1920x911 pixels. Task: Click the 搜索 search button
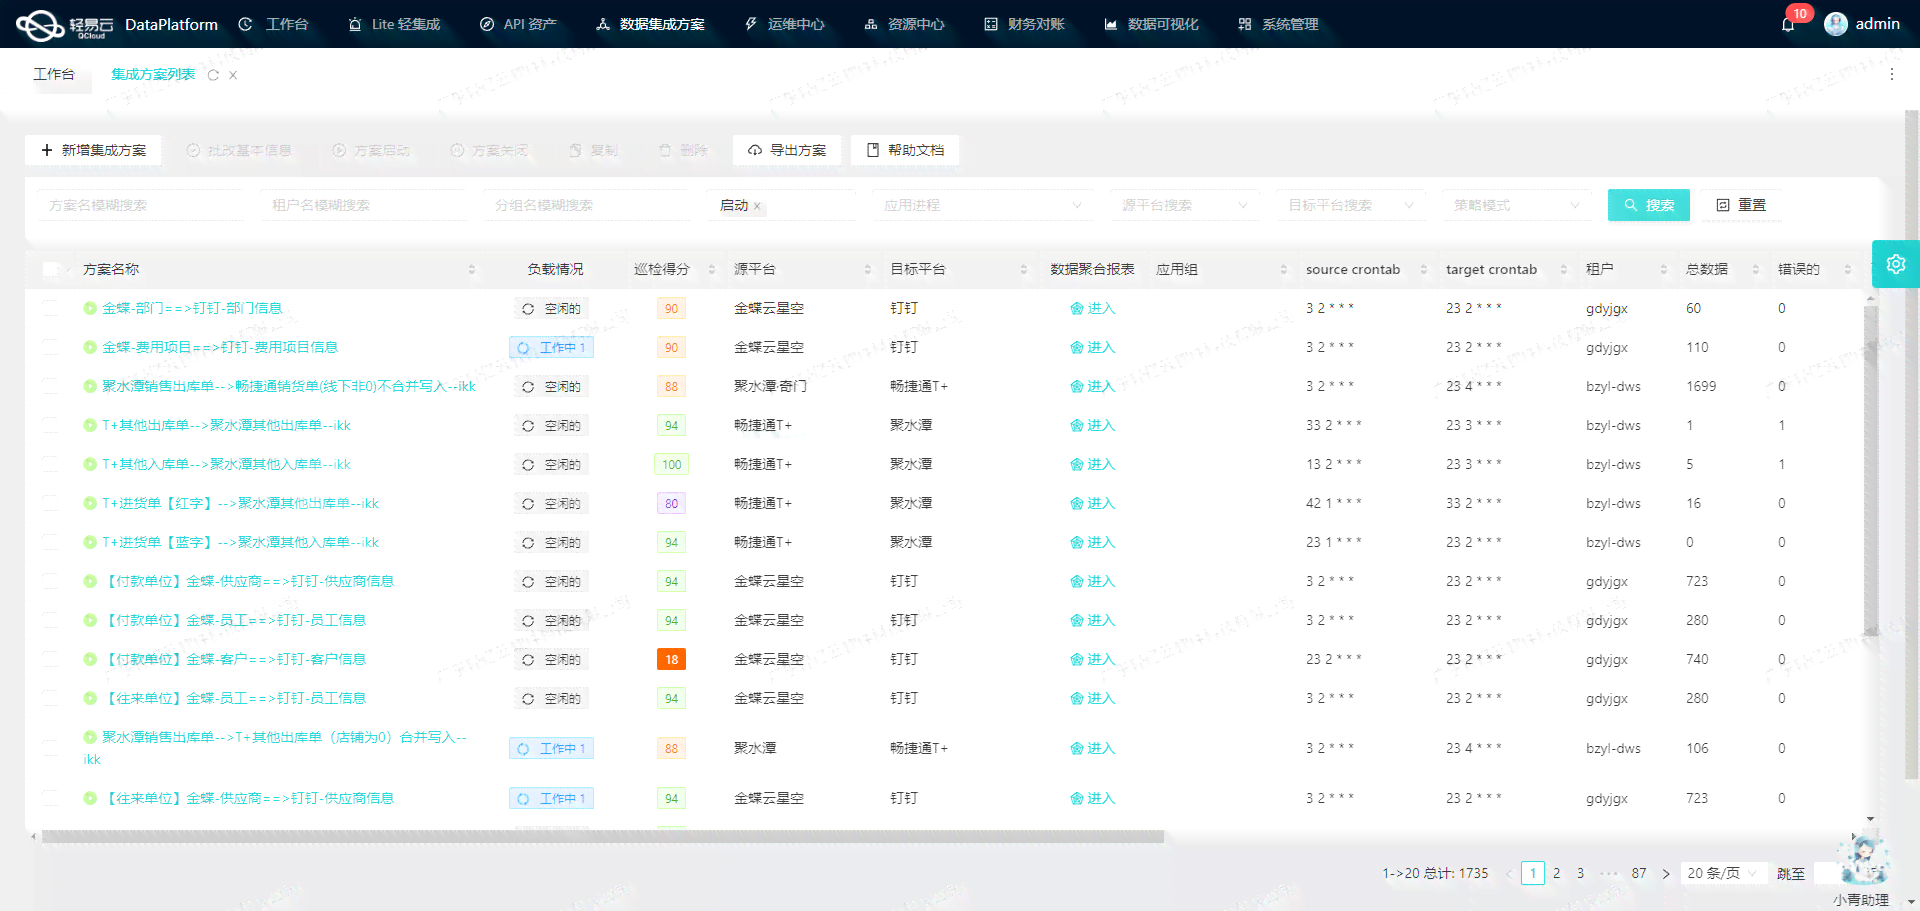[x=1649, y=205]
